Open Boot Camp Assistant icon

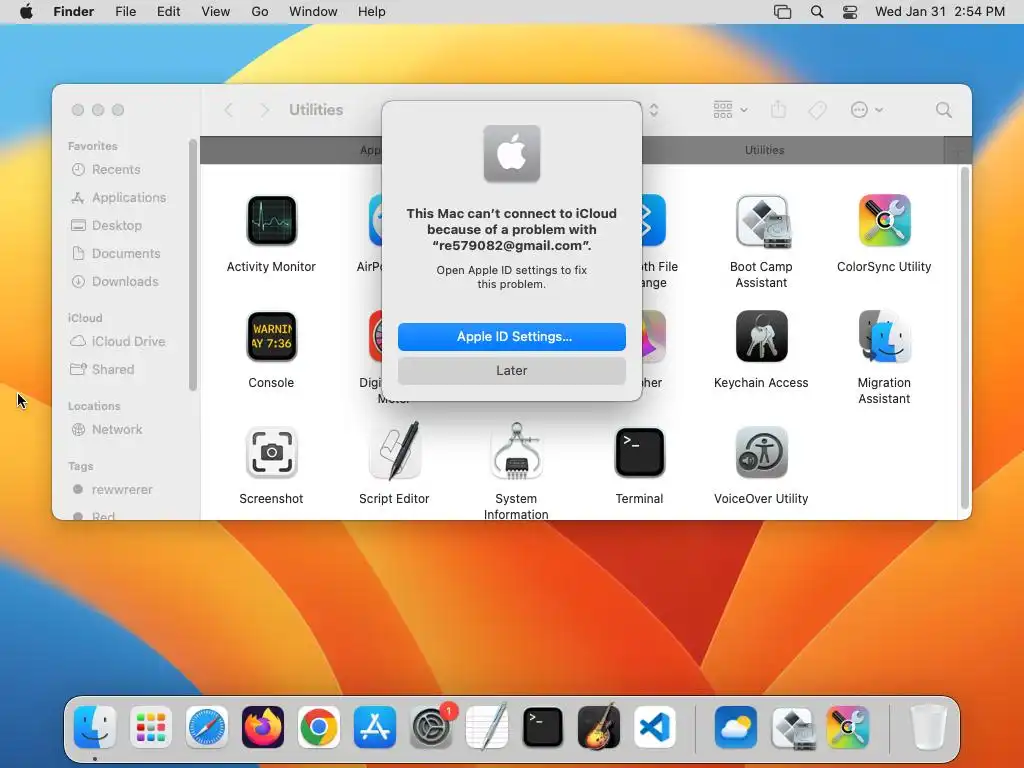tap(761, 221)
